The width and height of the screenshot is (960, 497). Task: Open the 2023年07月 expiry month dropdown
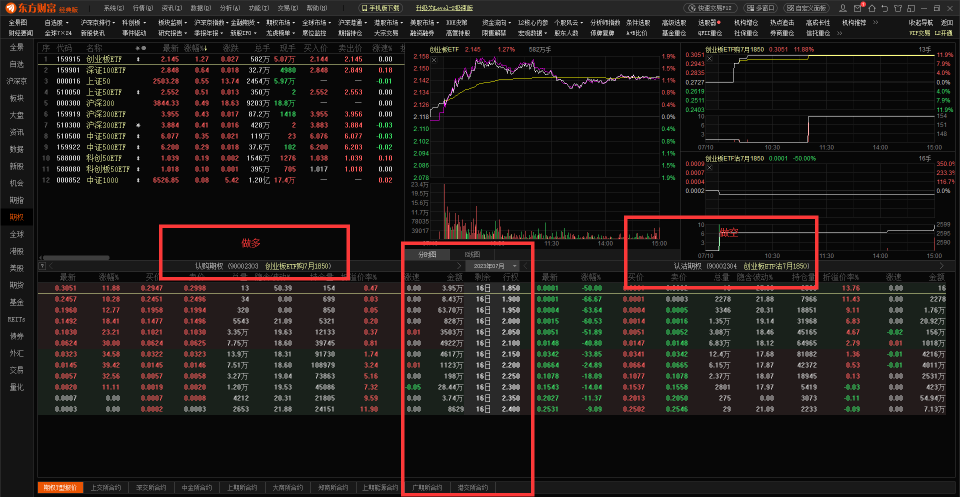coord(492,266)
